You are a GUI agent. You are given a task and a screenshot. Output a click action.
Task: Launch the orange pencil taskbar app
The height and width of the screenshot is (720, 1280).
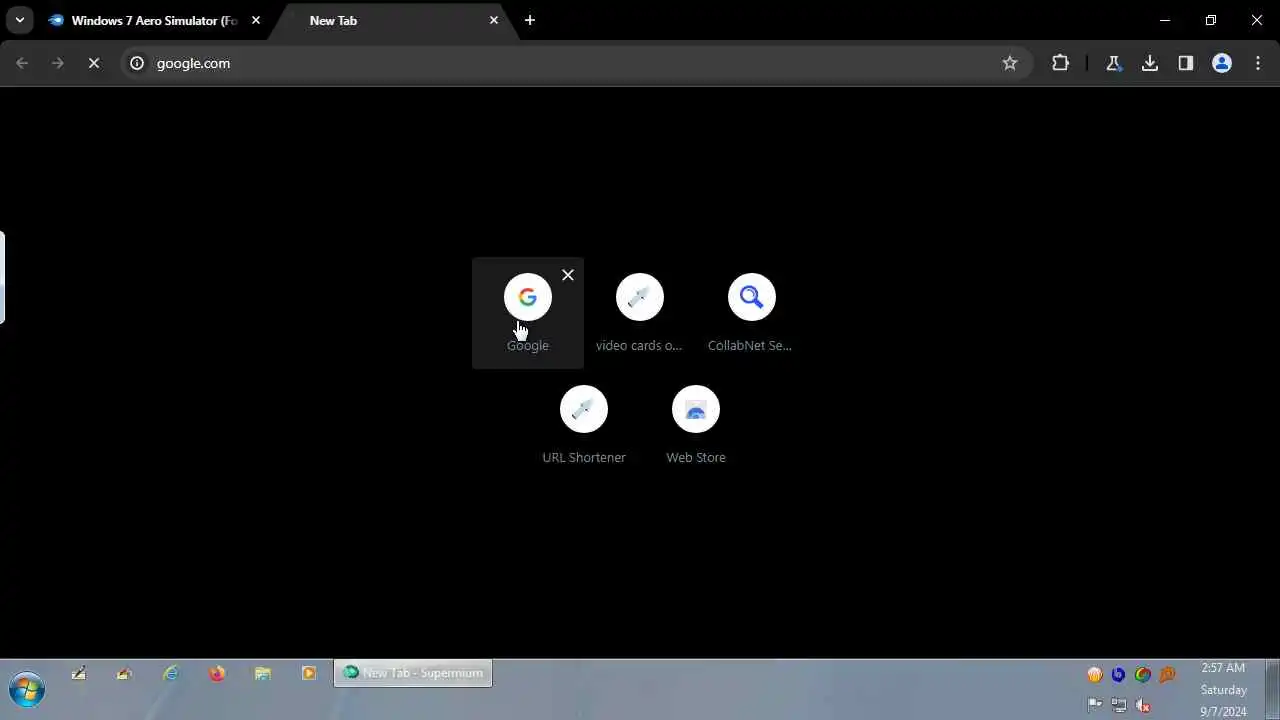(124, 673)
